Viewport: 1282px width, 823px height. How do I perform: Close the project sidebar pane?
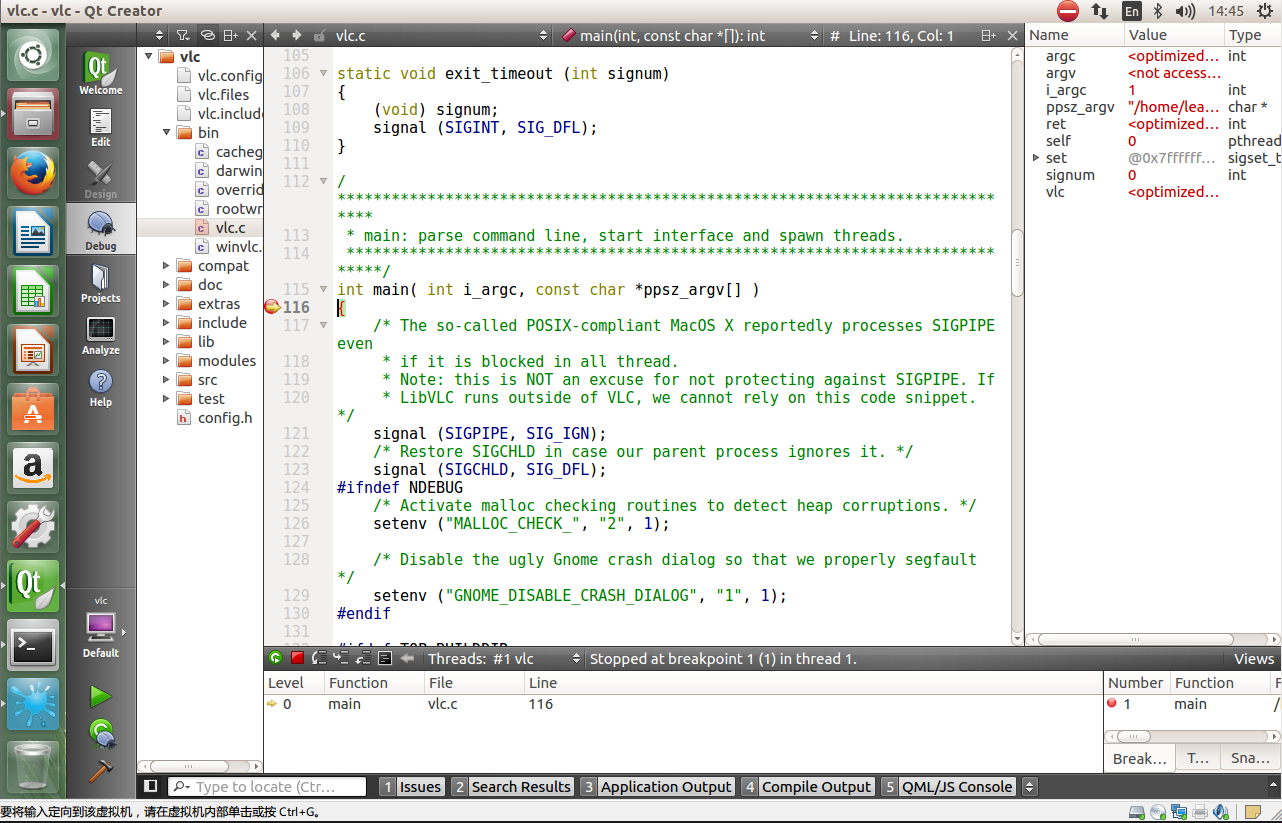[251, 35]
